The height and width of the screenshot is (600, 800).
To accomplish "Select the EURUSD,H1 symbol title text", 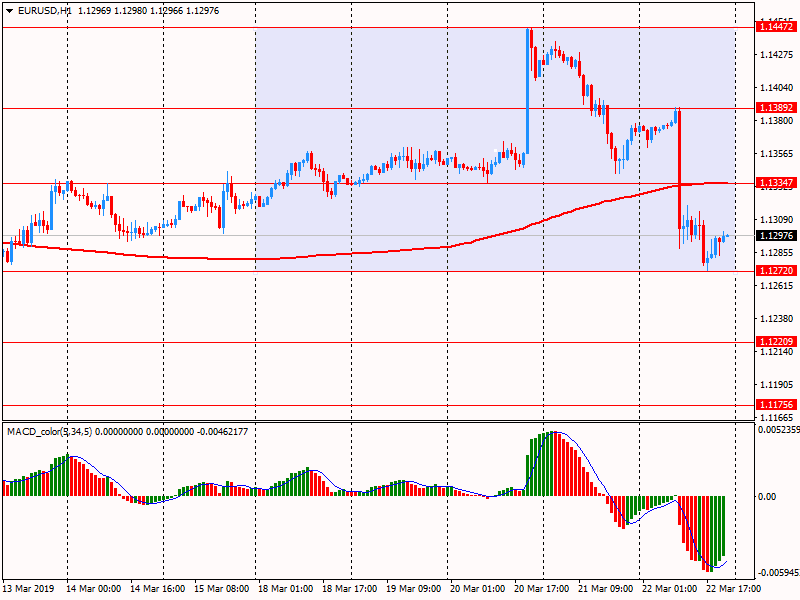I will (44, 11).
